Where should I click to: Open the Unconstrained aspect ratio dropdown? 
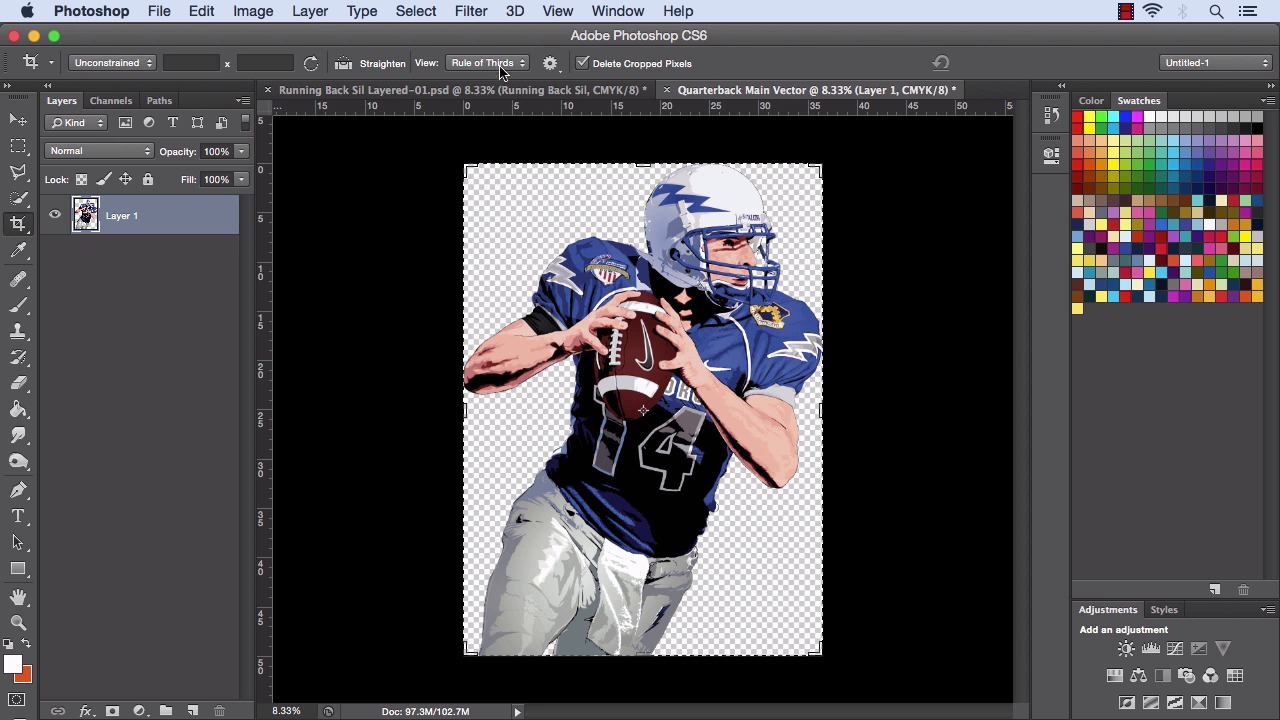click(112, 63)
